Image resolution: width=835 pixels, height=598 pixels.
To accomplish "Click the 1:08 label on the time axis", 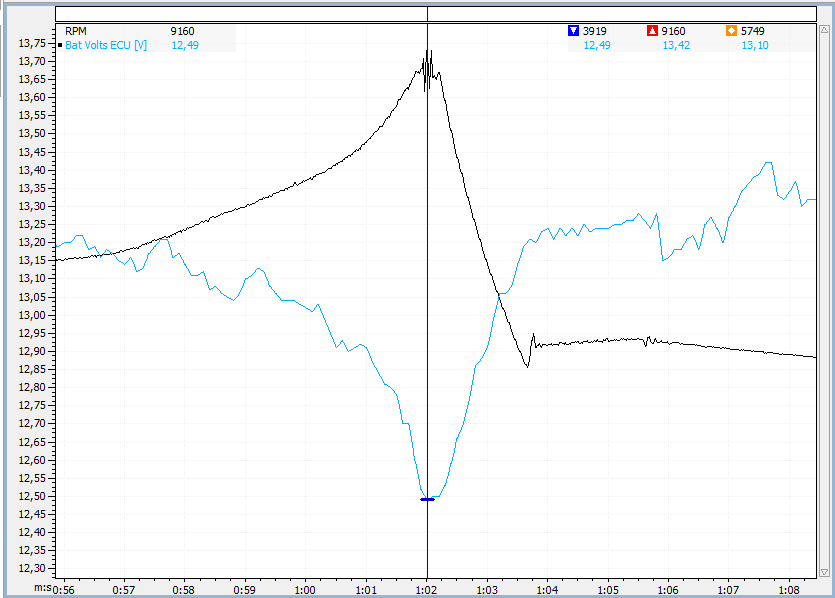I will pos(788,590).
